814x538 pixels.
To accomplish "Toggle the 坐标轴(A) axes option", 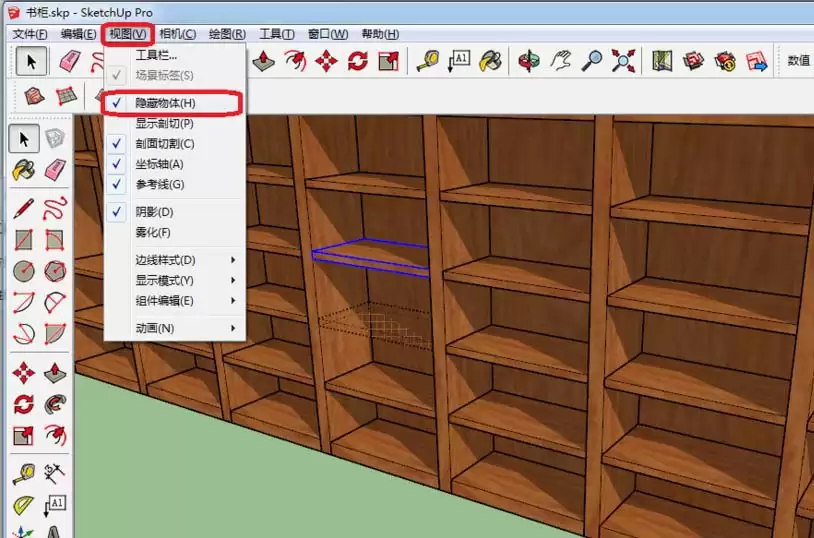I will coord(174,164).
